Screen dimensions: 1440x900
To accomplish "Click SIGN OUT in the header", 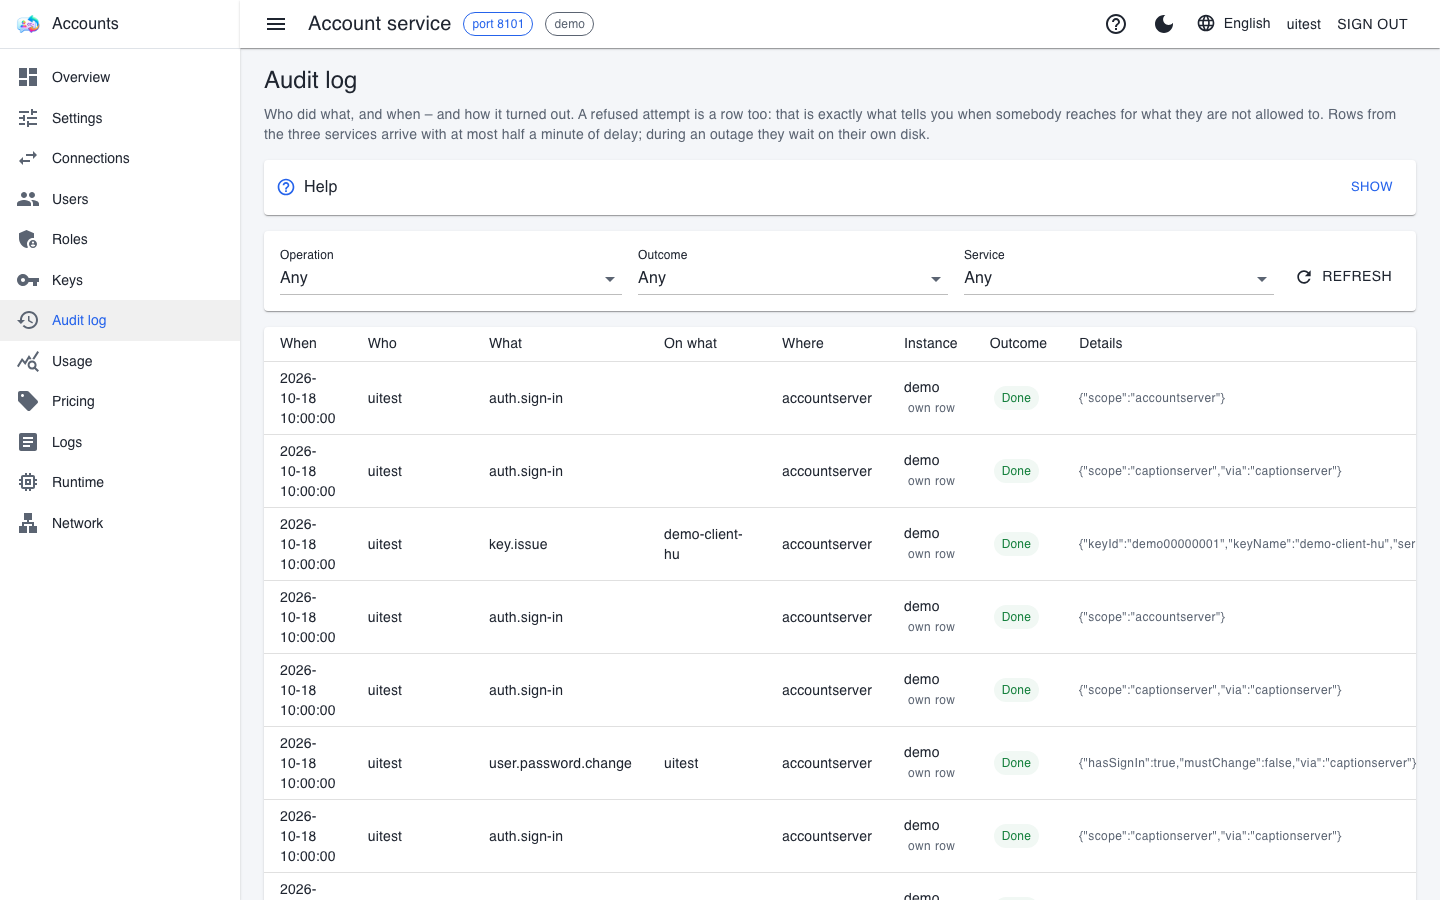I will pyautogui.click(x=1372, y=24).
